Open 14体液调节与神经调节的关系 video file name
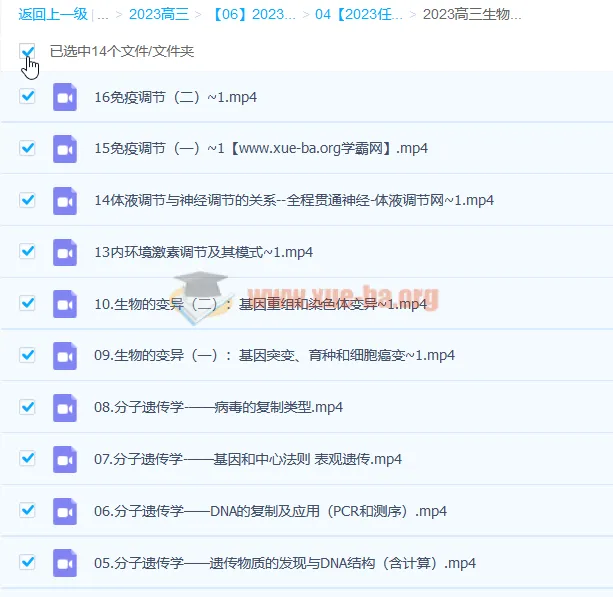613x597 pixels. coord(293,200)
